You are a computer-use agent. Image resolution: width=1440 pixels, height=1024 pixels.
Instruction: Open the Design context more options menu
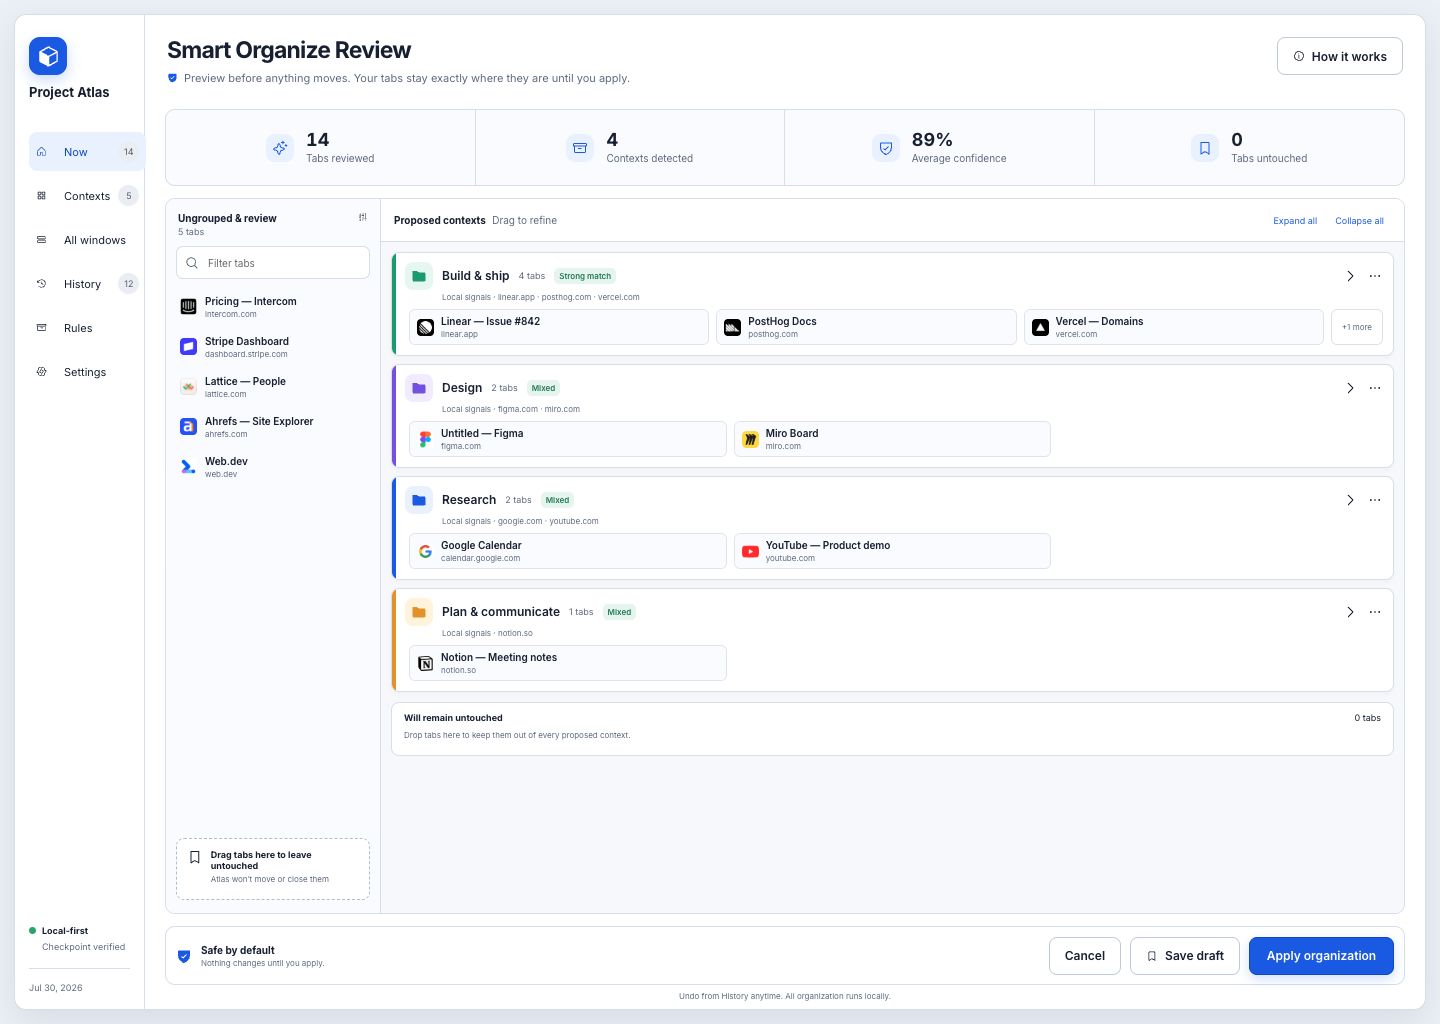[x=1375, y=388]
